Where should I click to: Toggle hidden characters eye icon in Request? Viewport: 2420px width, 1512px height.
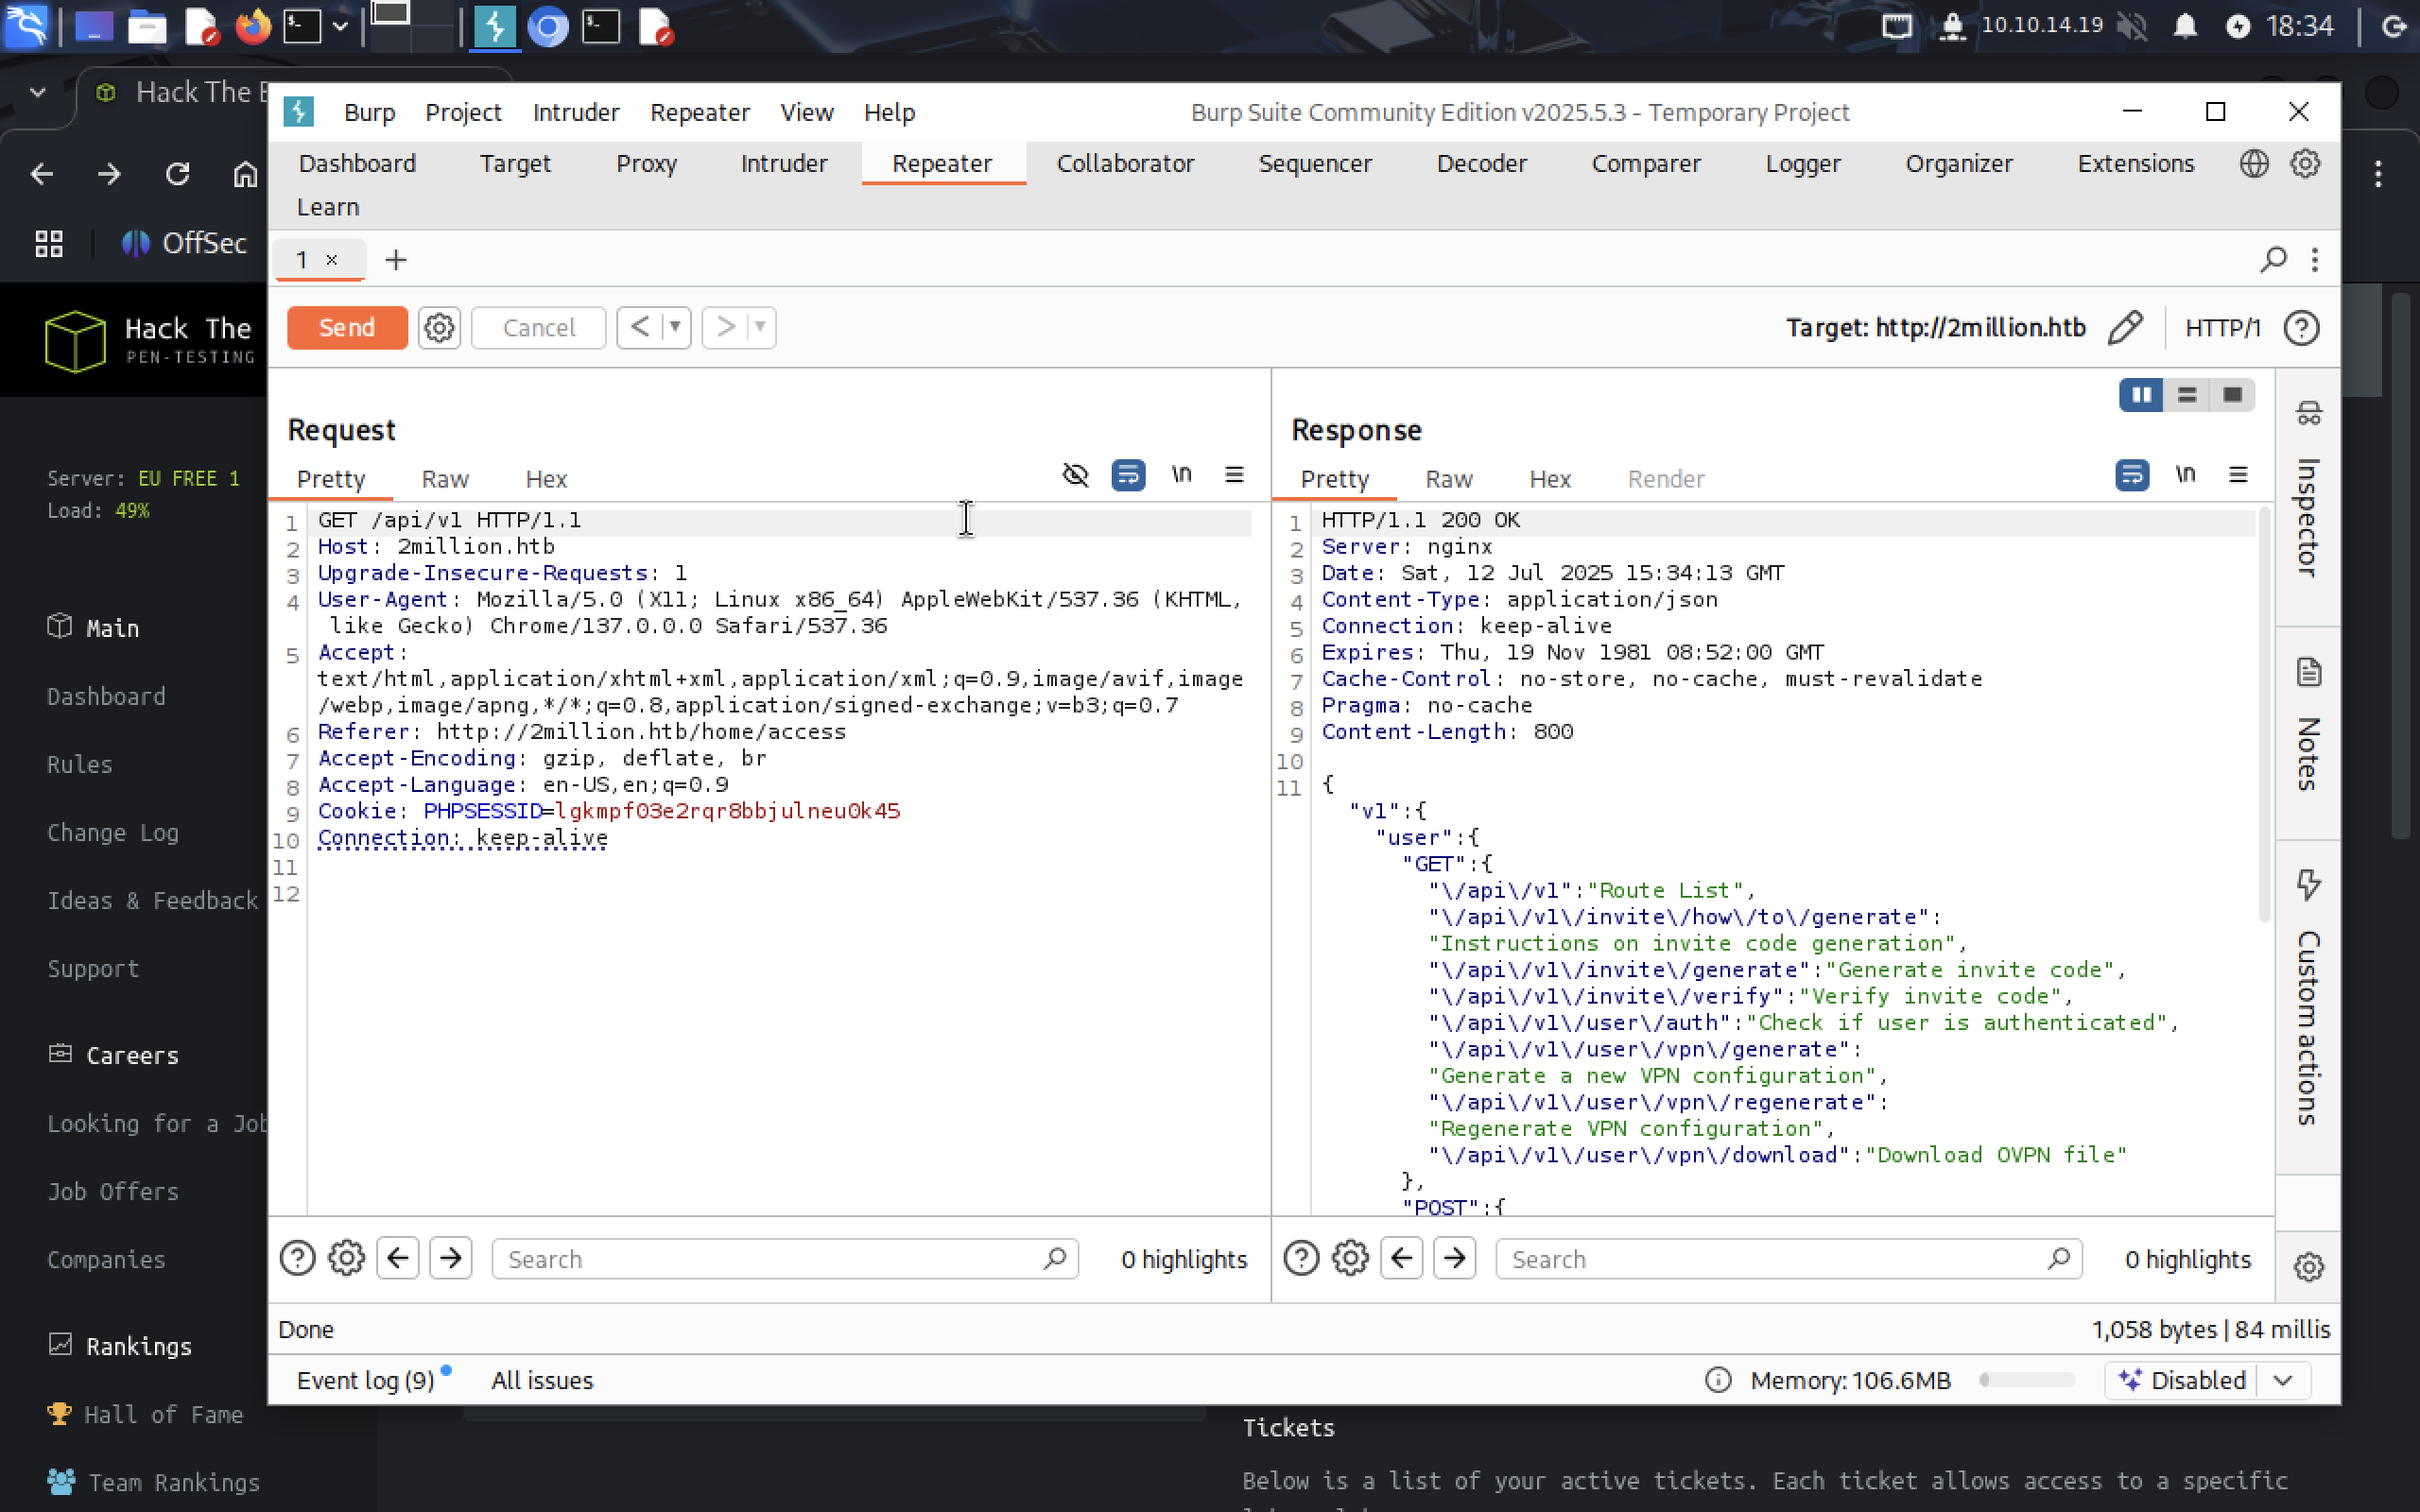(1075, 475)
